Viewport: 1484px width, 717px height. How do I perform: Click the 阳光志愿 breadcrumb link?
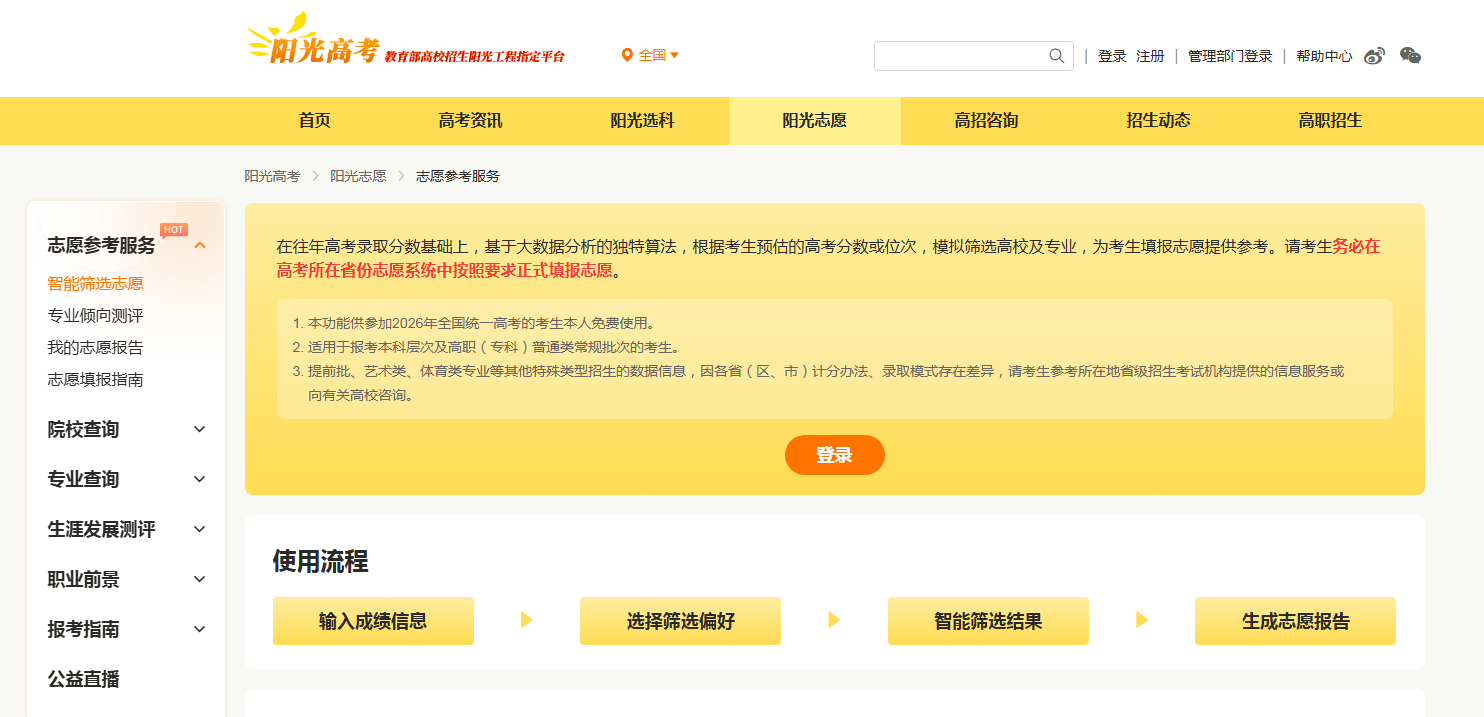(358, 176)
